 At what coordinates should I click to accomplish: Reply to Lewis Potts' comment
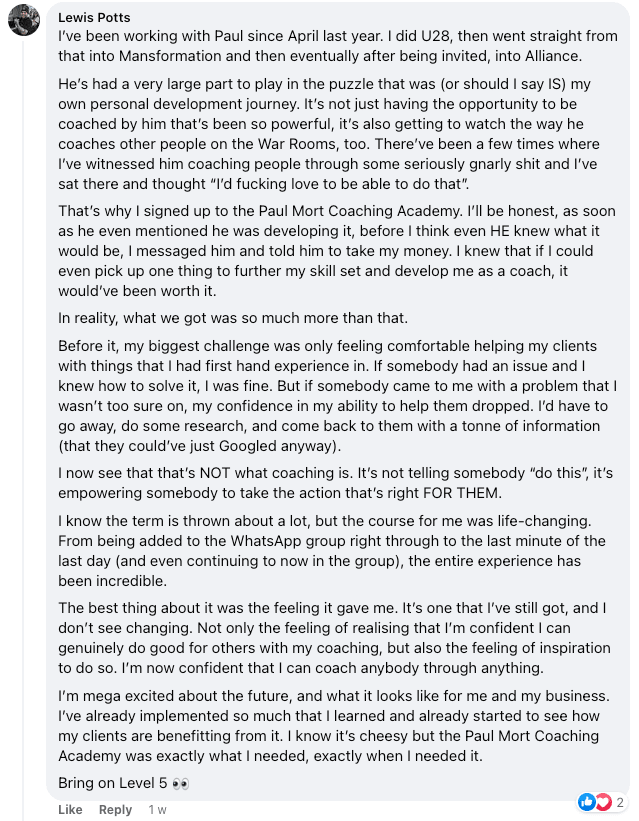tap(115, 809)
